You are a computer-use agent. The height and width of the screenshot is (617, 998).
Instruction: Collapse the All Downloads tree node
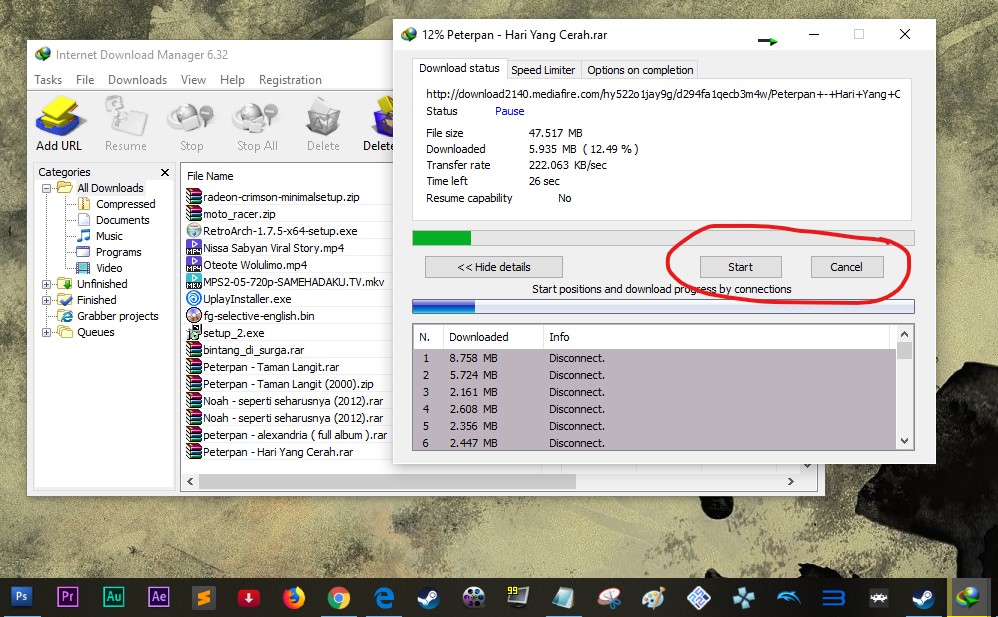(x=46, y=188)
